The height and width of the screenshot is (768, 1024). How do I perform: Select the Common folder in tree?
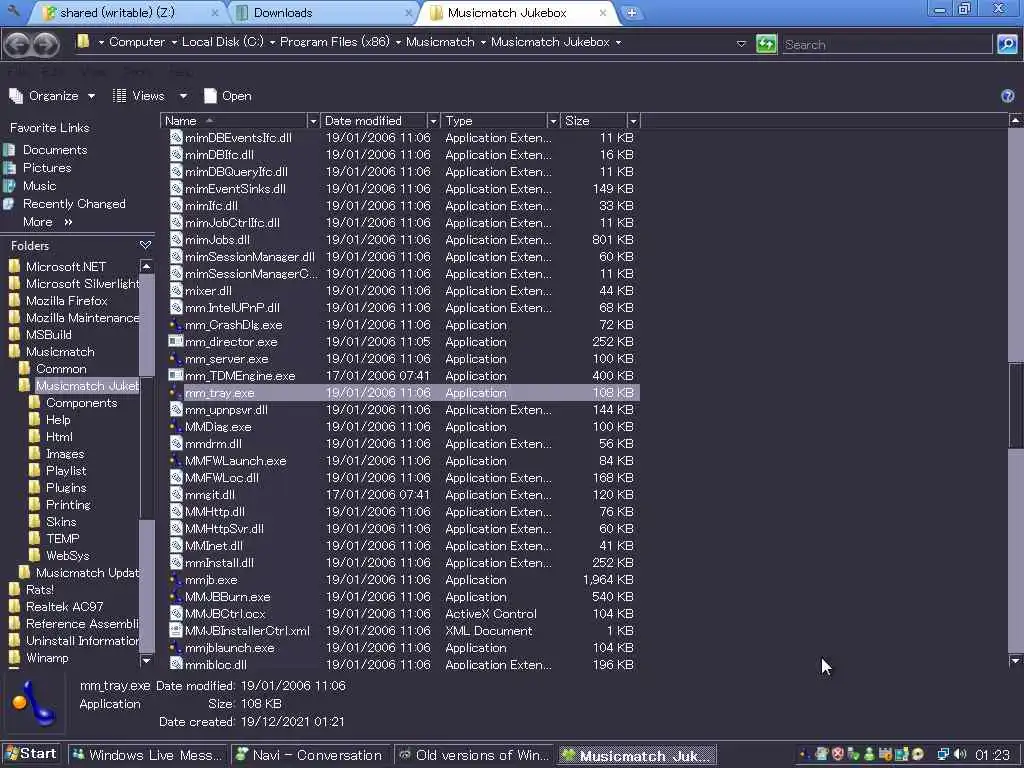click(61, 369)
